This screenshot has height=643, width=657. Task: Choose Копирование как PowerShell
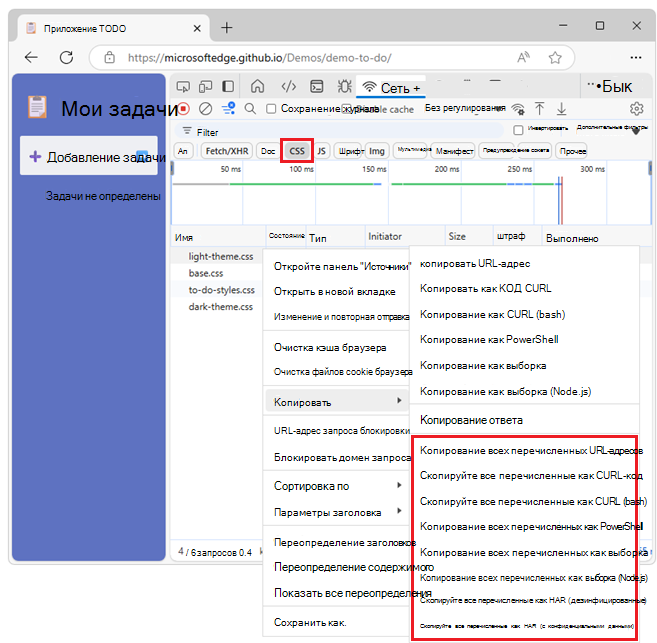click(x=524, y=340)
